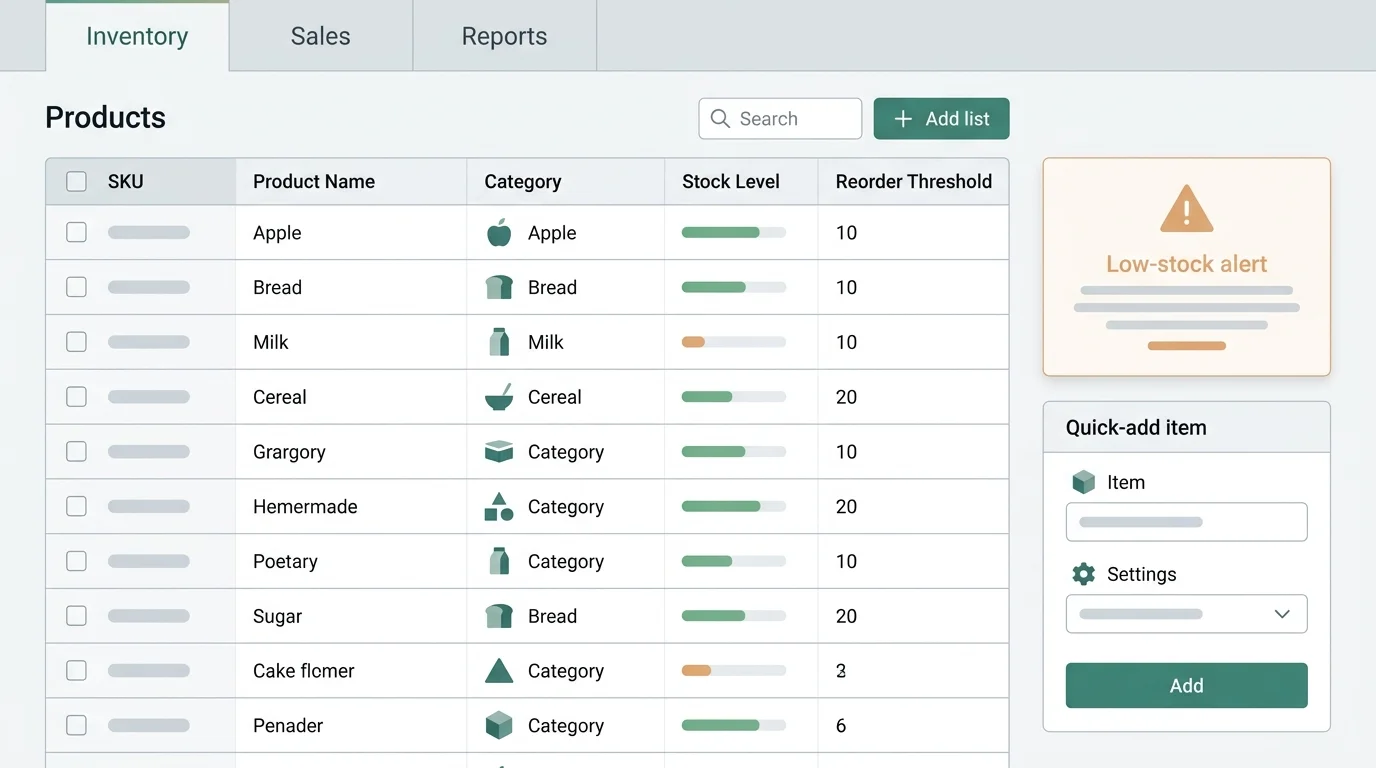This screenshot has height=768, width=1376.
Task: Tick the Poetary row checkbox
Action: 76,561
